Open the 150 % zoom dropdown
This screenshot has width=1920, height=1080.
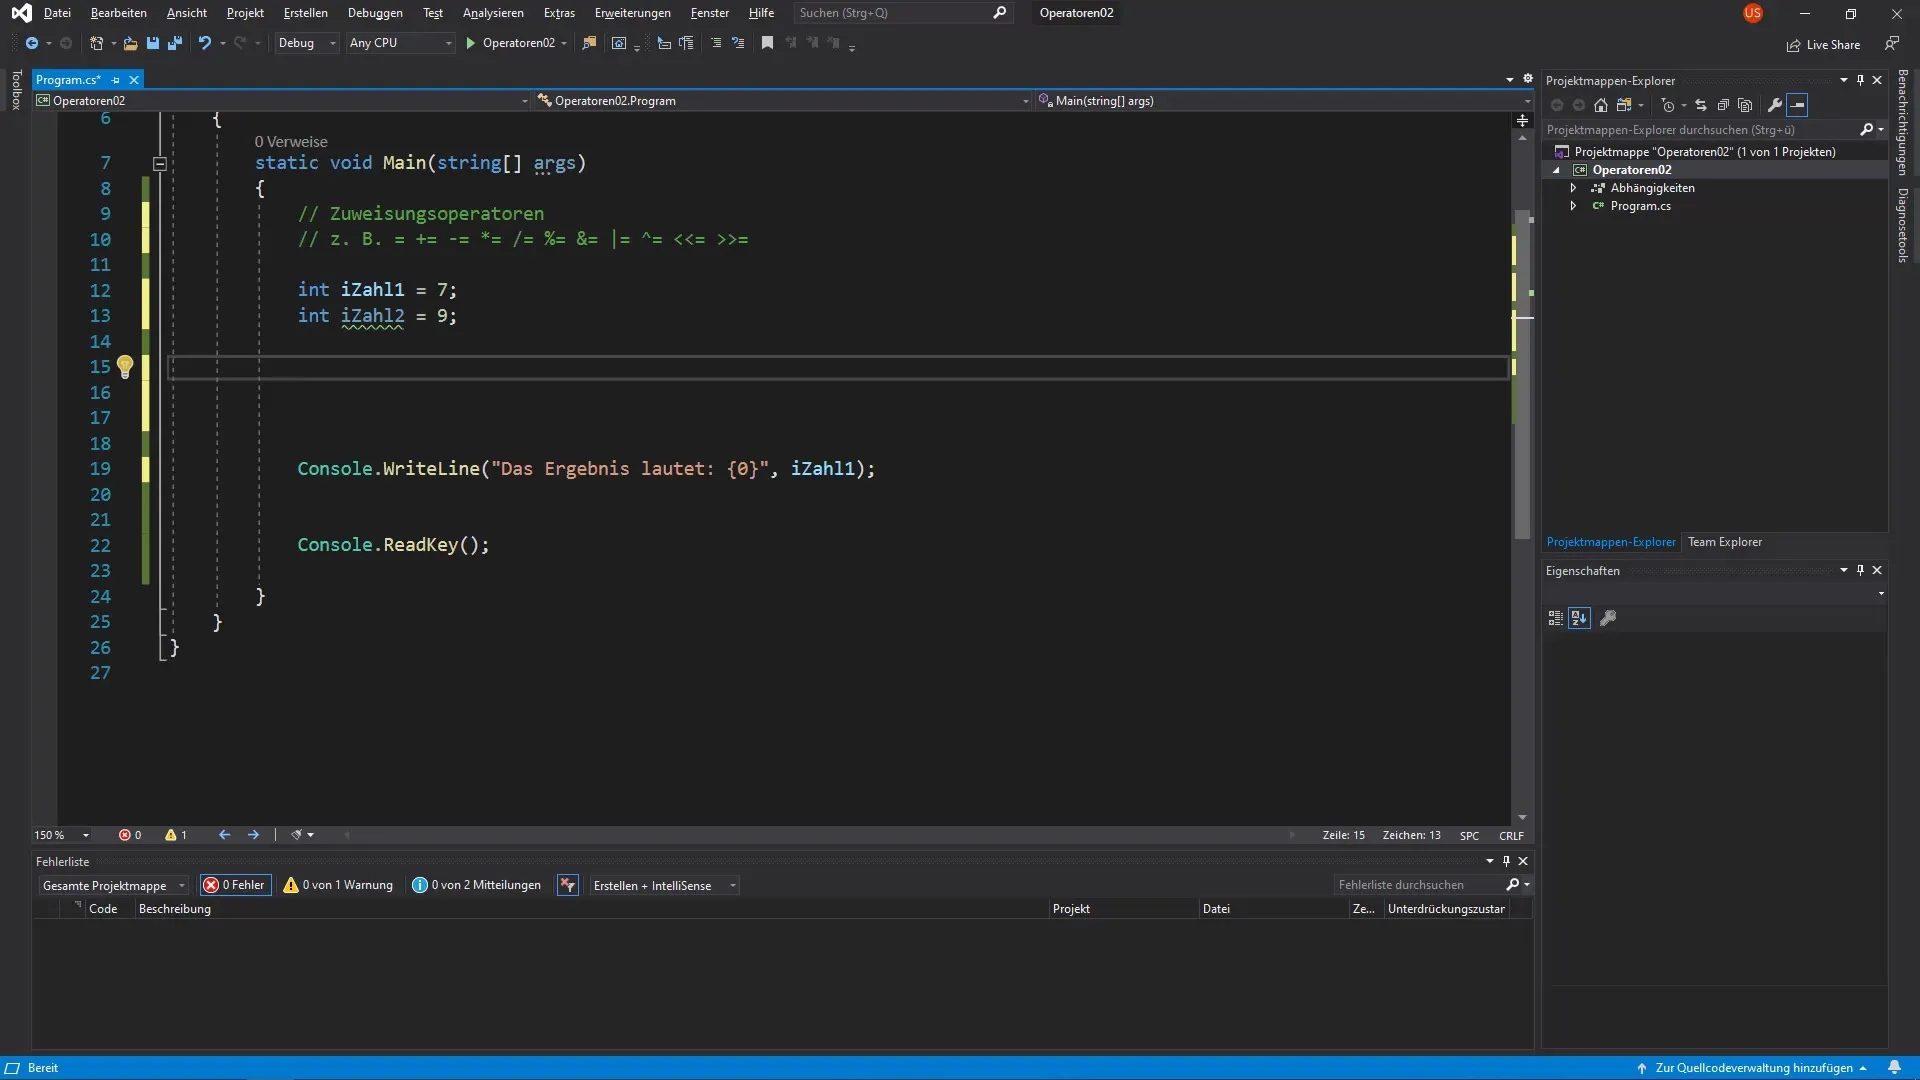click(x=62, y=835)
